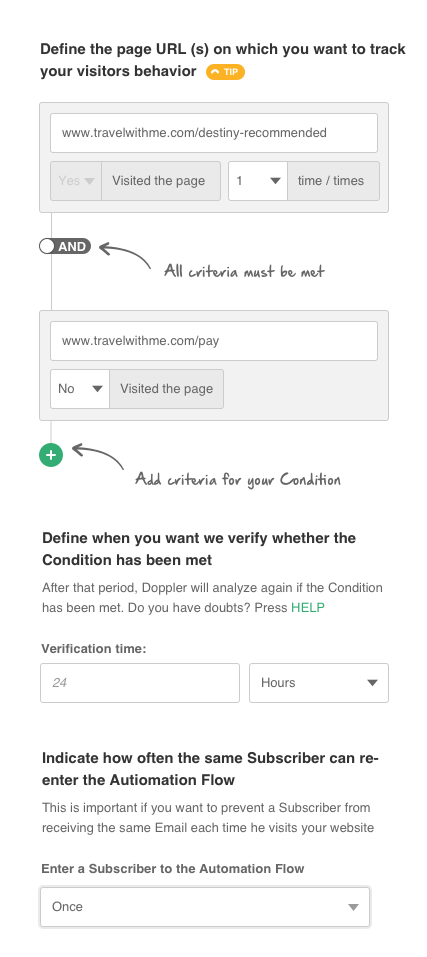This screenshot has width=427, height=957.
Task: Click the arrow icon in the Hours dropdown
Action: tap(372, 683)
